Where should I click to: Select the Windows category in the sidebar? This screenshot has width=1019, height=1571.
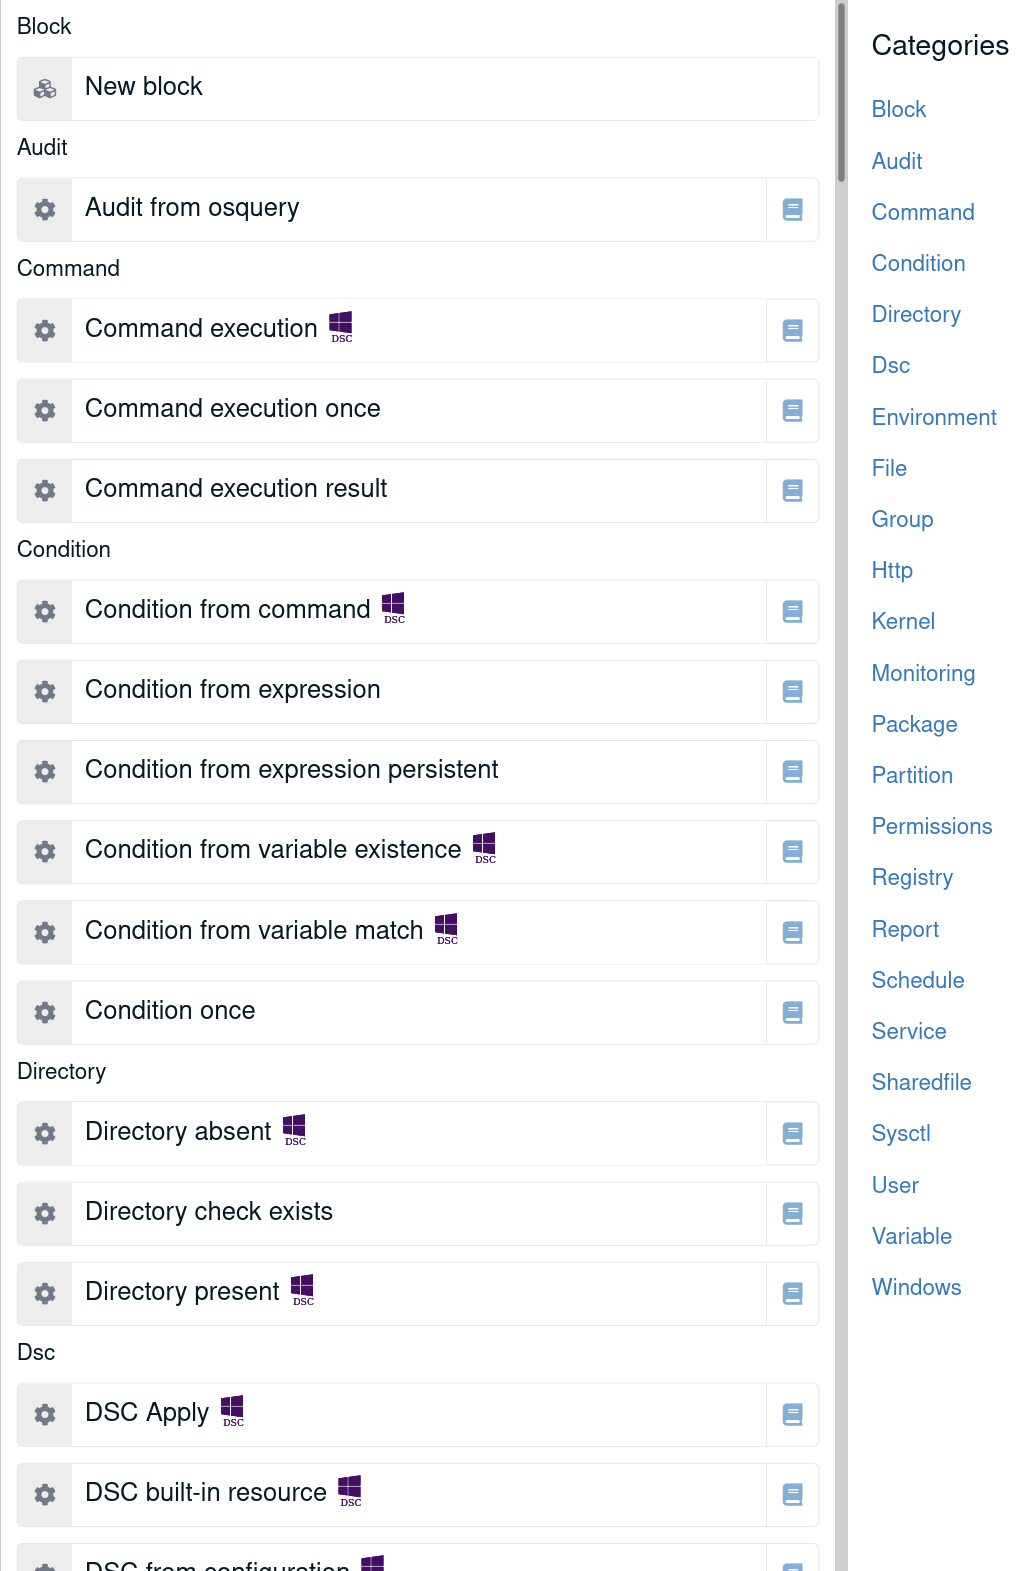[x=916, y=1287]
